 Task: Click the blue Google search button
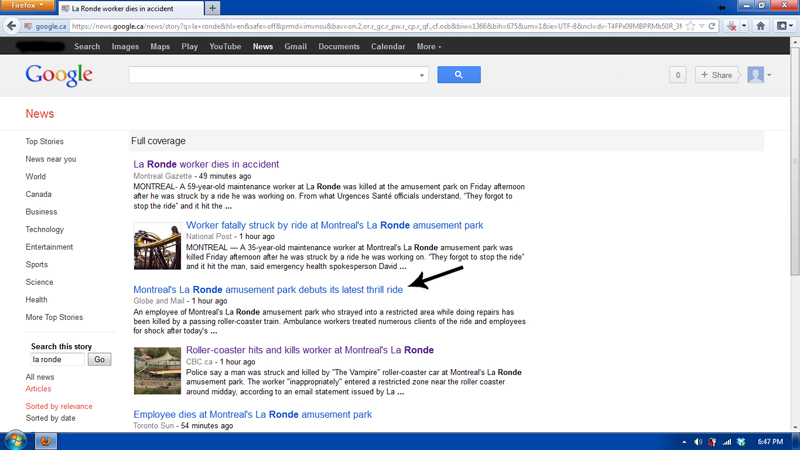(459, 75)
